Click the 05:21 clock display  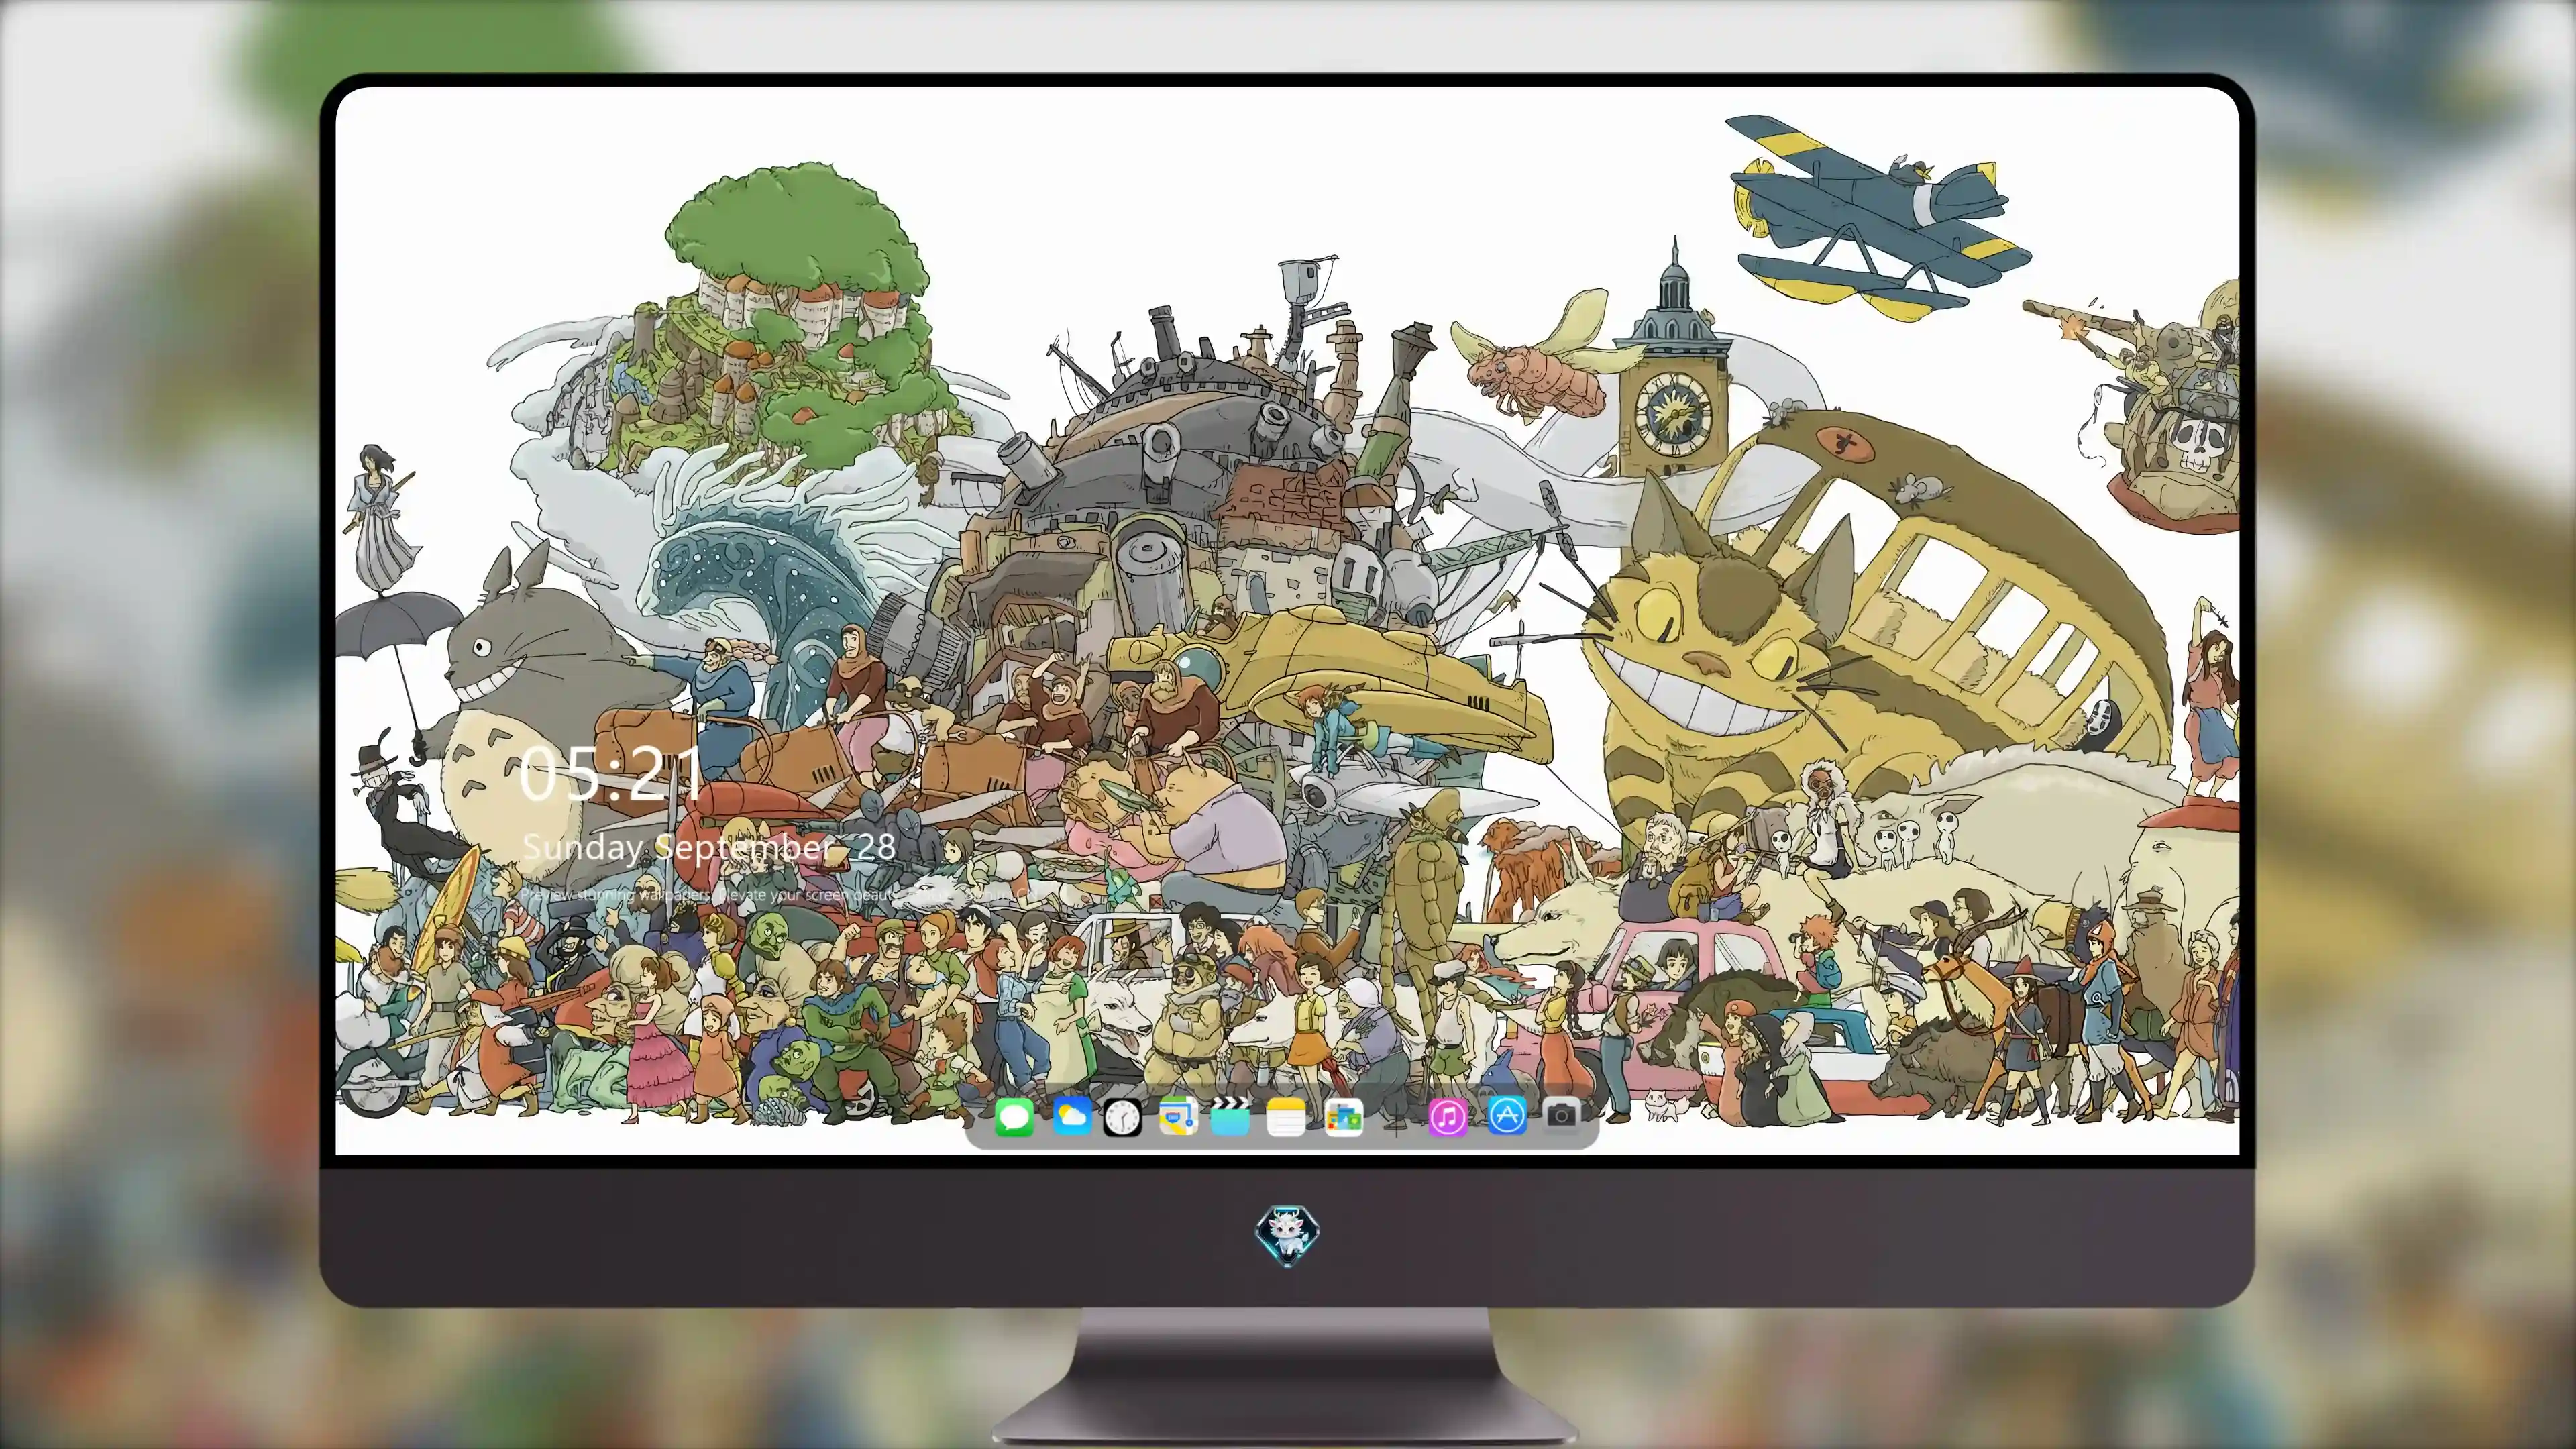tap(610, 773)
